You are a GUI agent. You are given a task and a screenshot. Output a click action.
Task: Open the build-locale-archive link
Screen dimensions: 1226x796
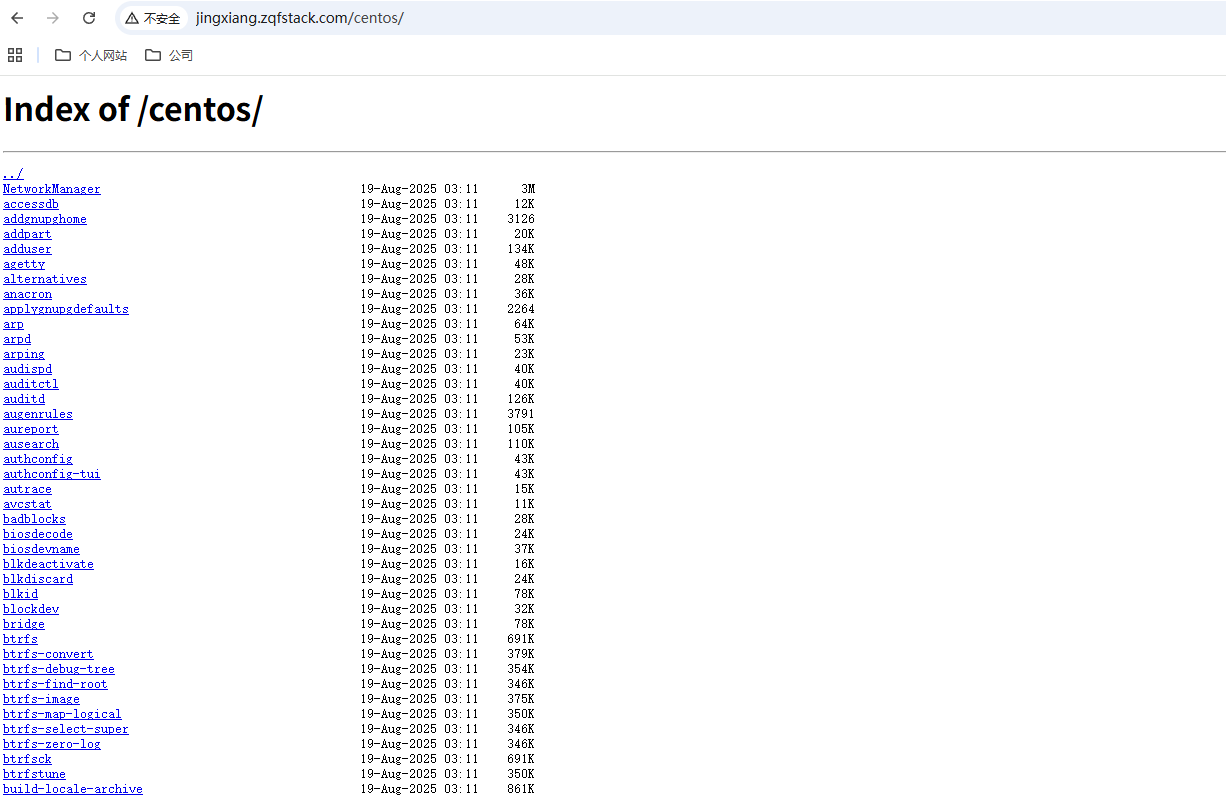click(72, 789)
